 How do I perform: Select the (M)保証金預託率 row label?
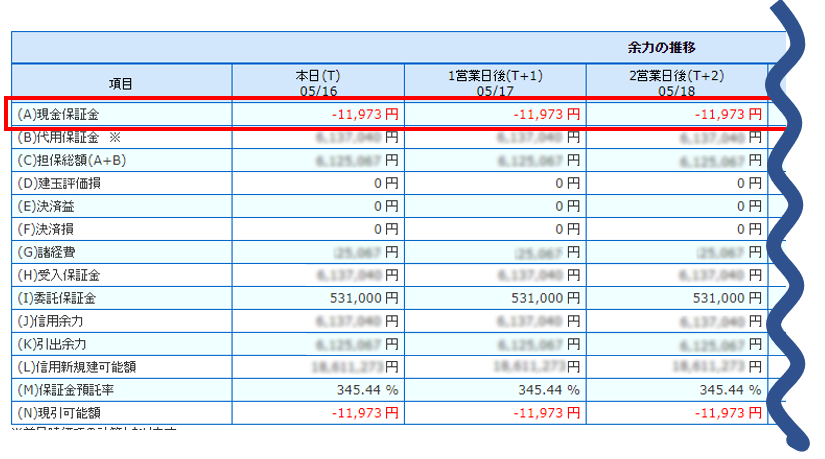(71, 389)
